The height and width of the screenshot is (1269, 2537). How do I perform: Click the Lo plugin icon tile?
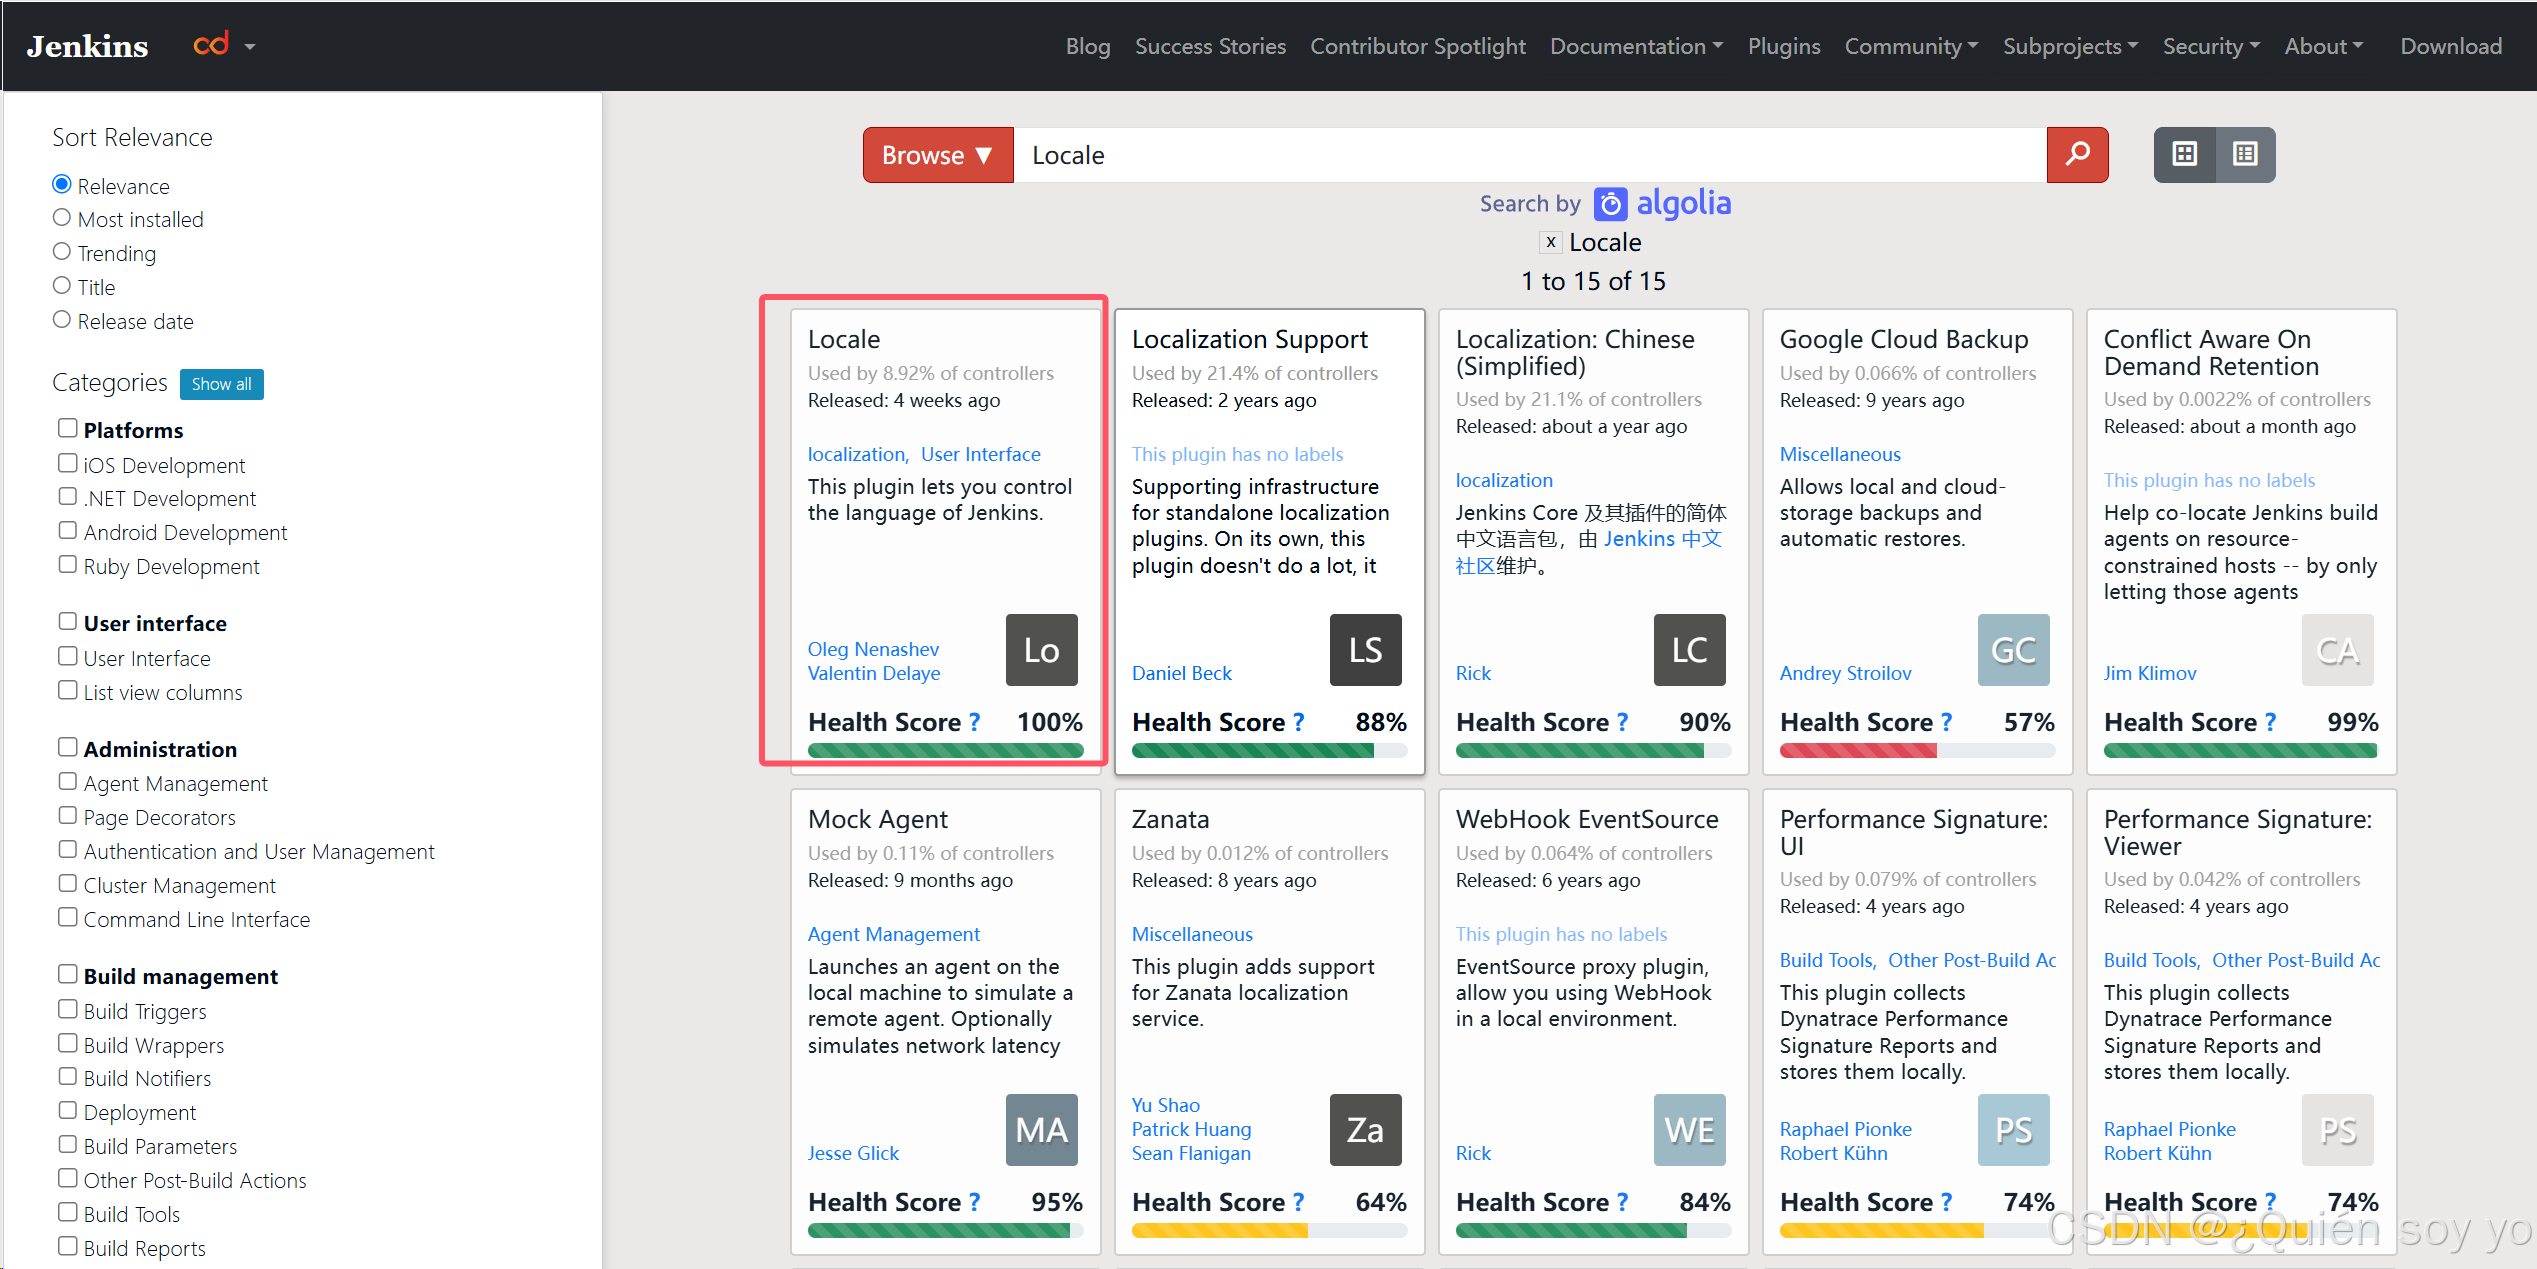[x=1041, y=650]
